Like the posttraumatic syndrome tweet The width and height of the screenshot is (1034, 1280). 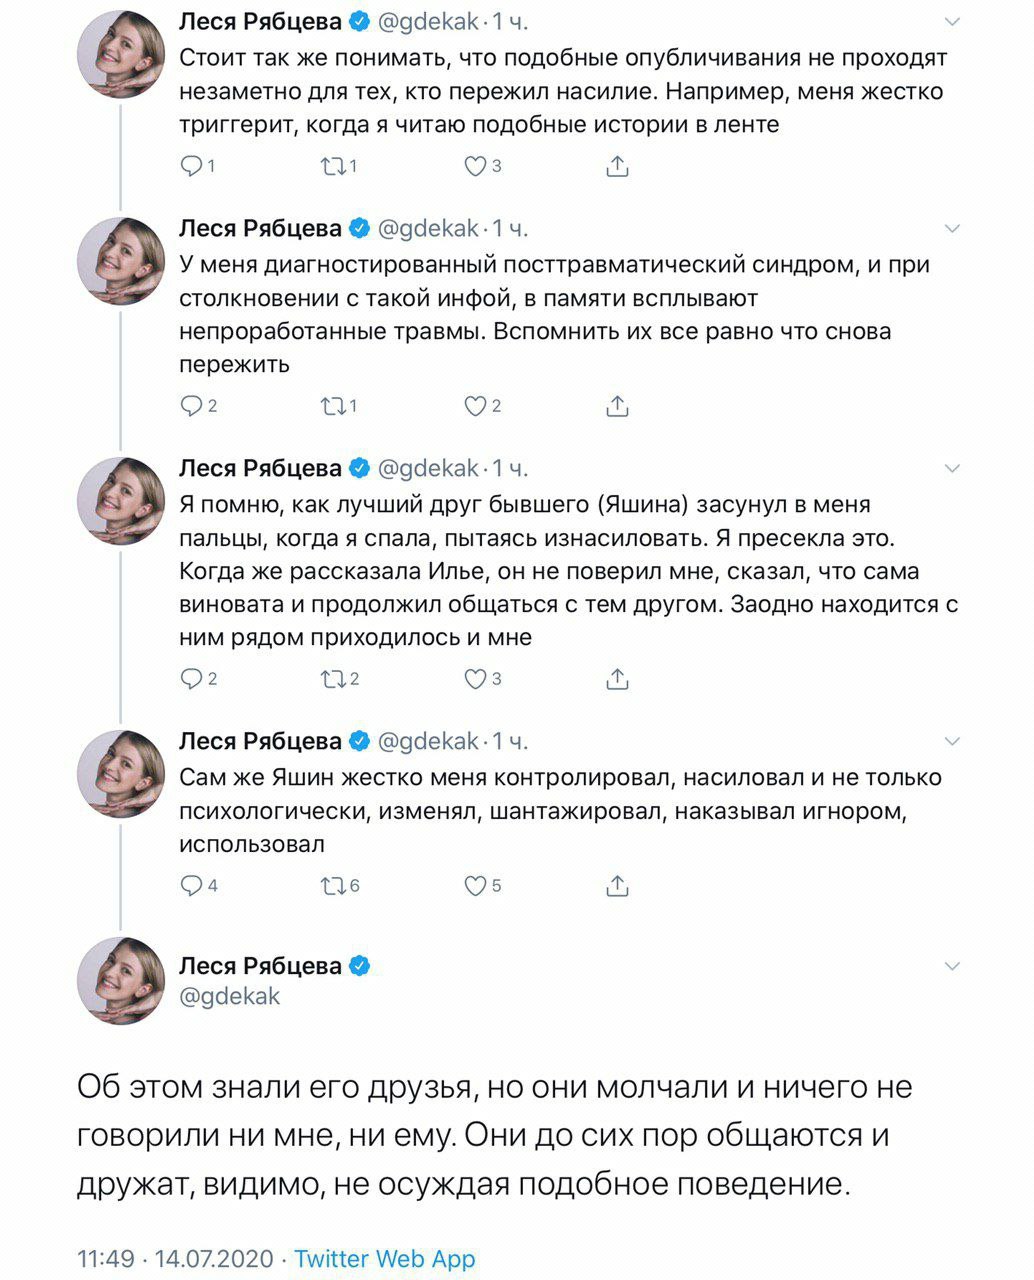point(475,406)
